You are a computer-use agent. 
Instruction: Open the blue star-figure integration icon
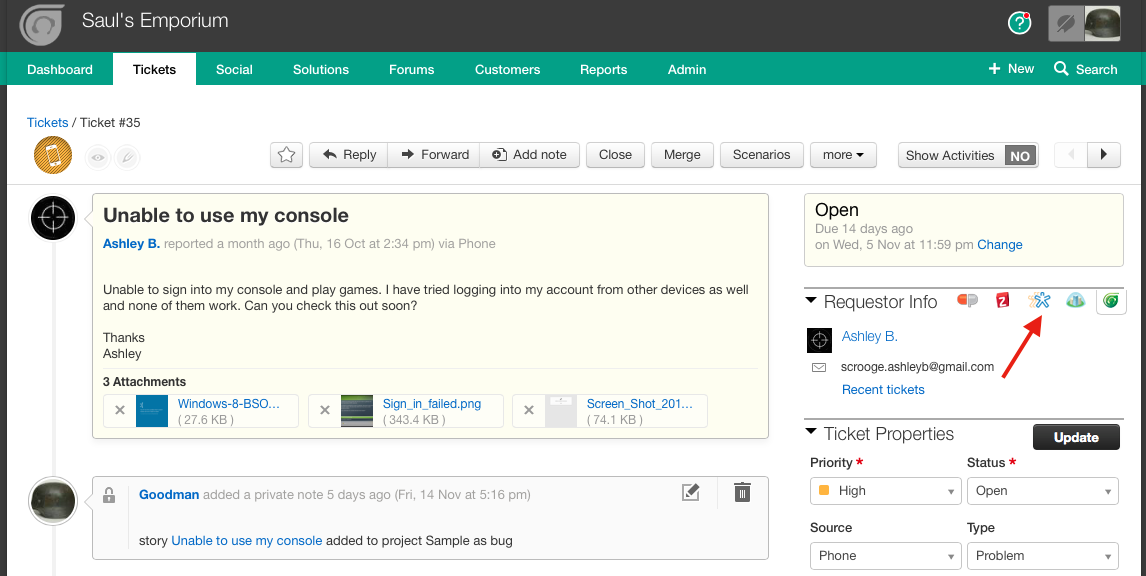tap(1039, 300)
